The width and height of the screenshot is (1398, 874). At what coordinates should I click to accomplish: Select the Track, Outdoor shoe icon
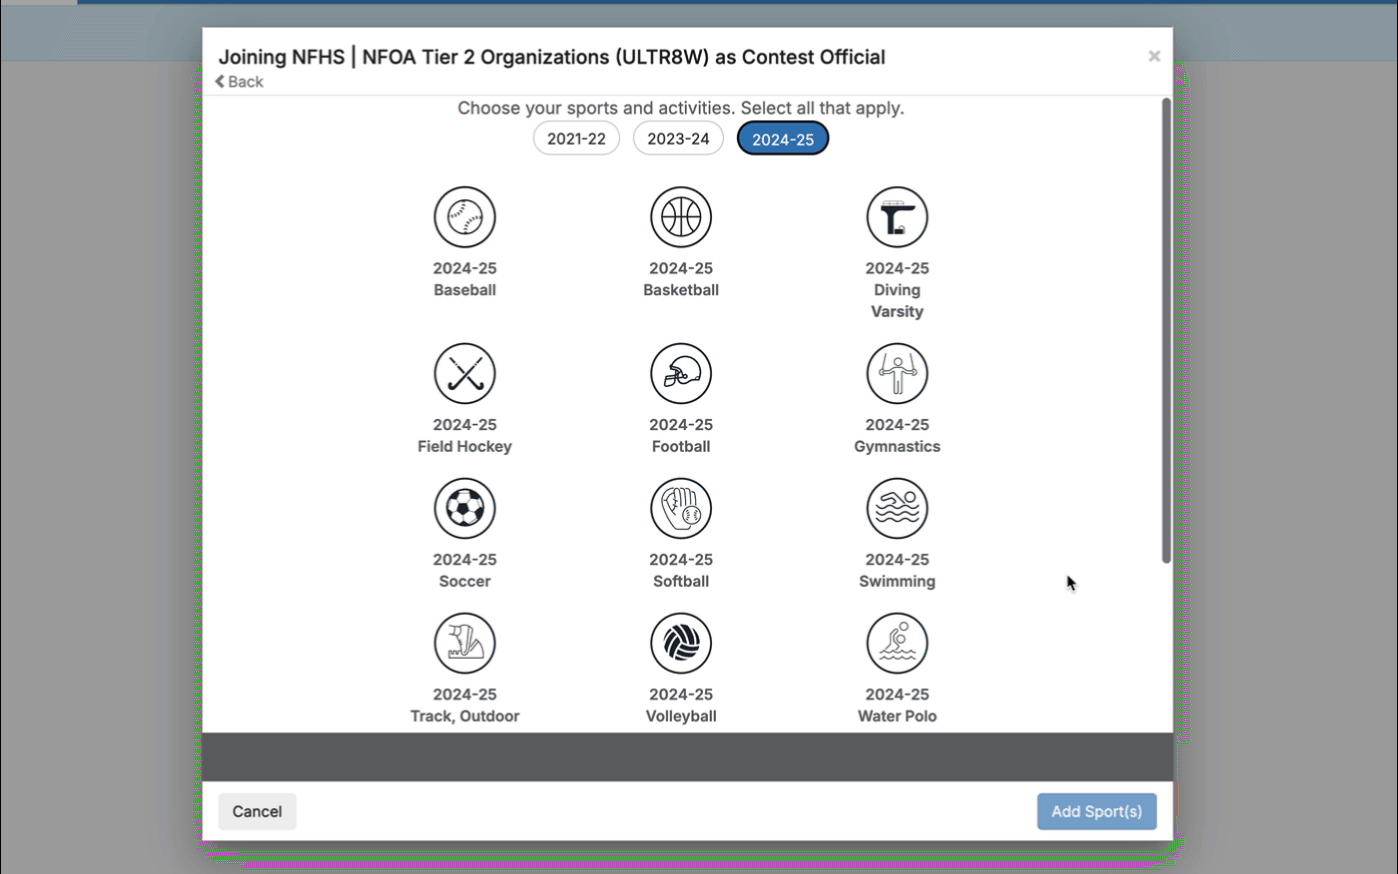pos(464,643)
